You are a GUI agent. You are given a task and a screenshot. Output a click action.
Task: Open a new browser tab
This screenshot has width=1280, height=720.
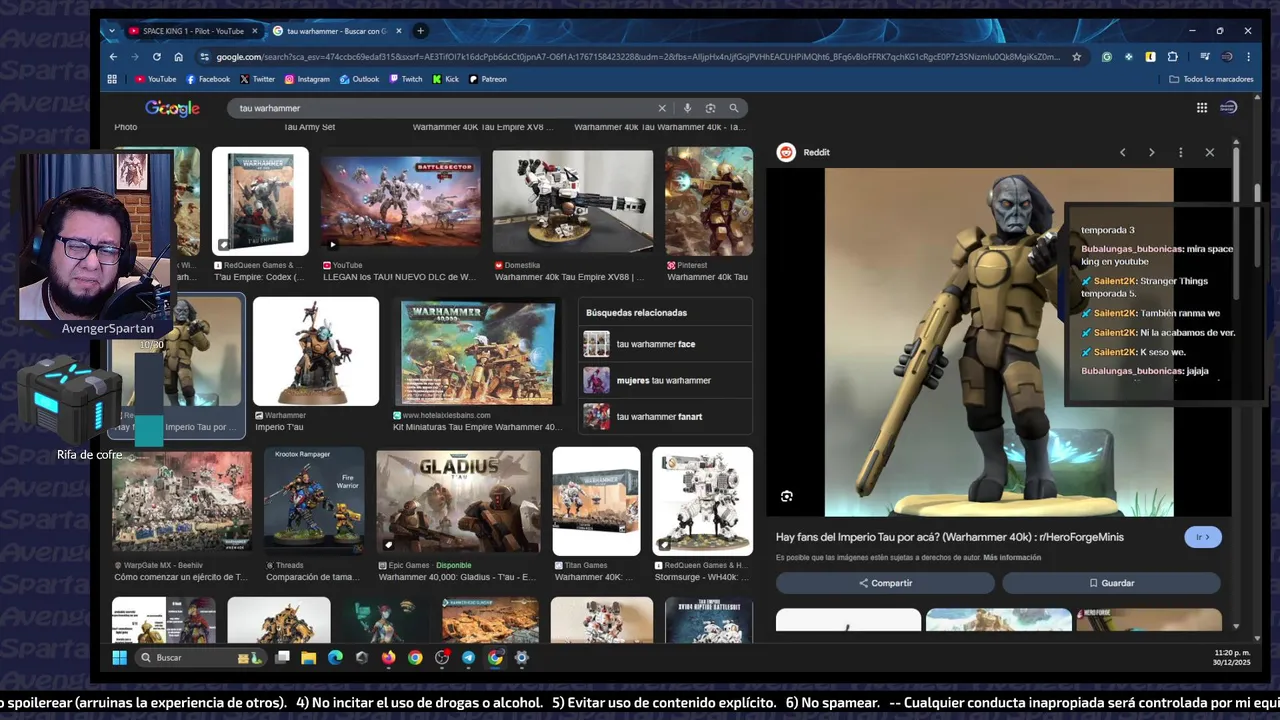(x=420, y=31)
